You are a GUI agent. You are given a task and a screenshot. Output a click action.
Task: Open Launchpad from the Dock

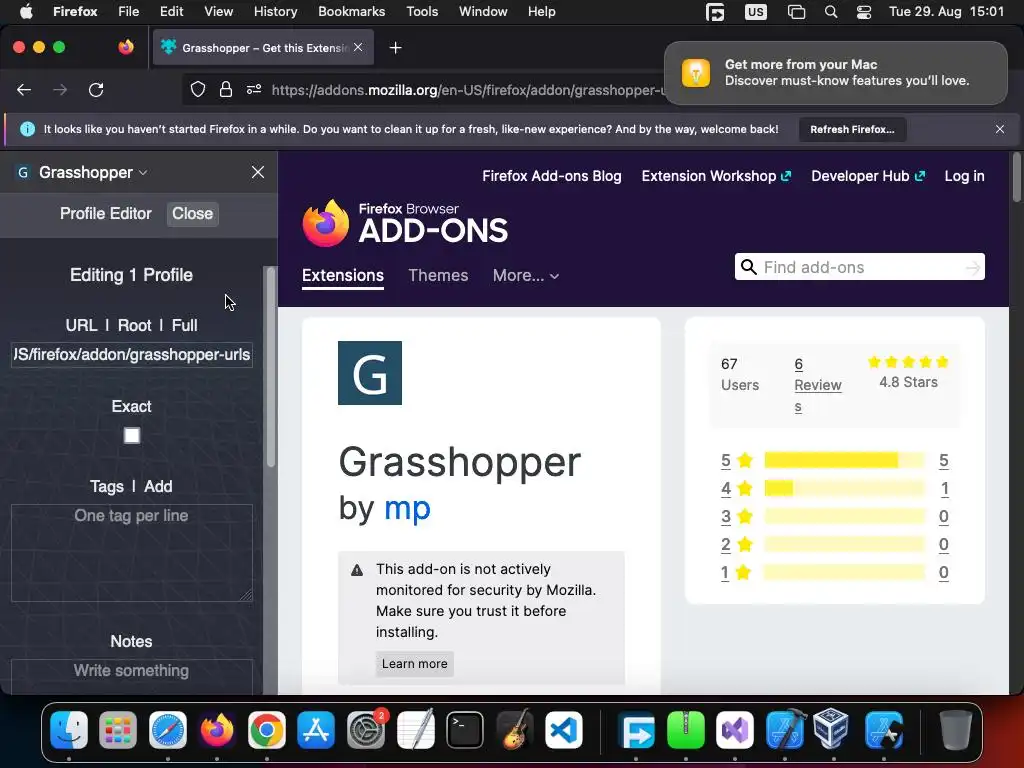coord(118,729)
